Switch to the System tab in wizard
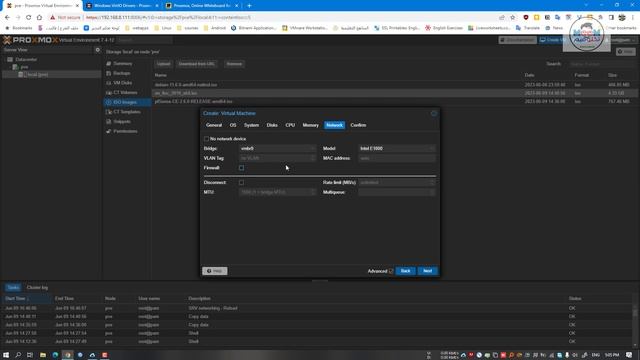The image size is (640, 360). (x=251, y=125)
